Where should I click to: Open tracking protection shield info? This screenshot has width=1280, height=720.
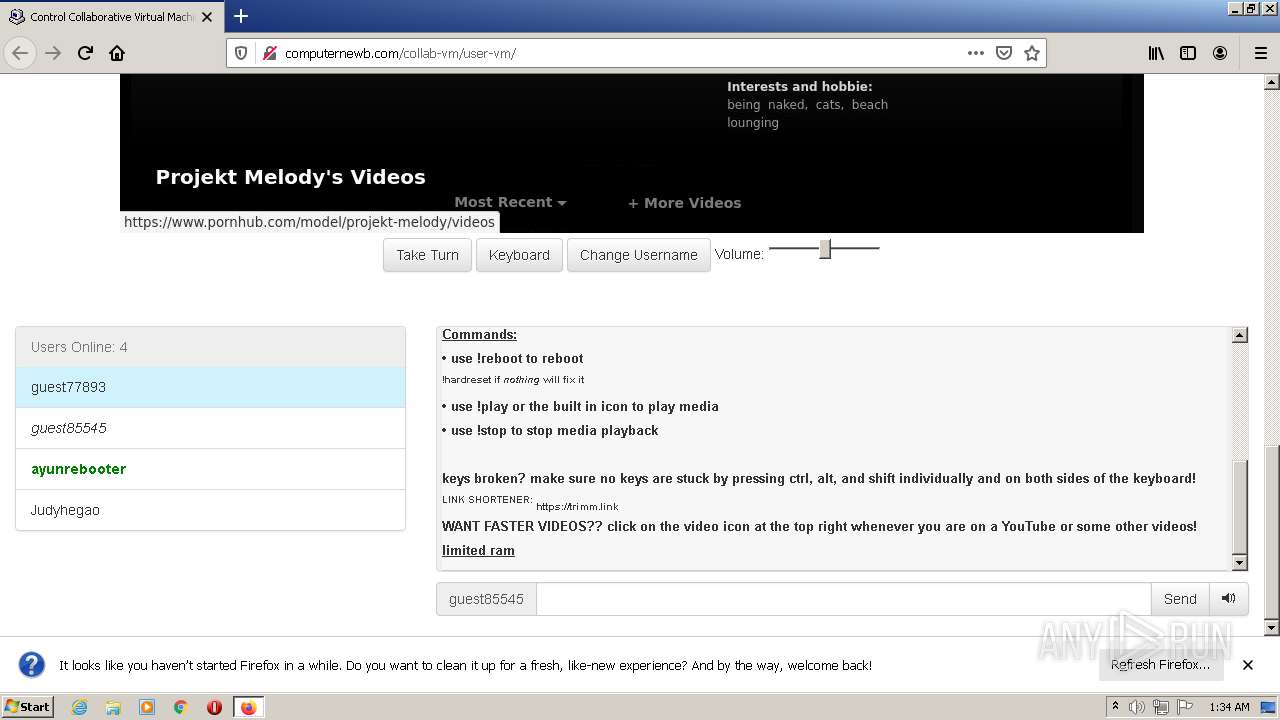[x=241, y=53]
